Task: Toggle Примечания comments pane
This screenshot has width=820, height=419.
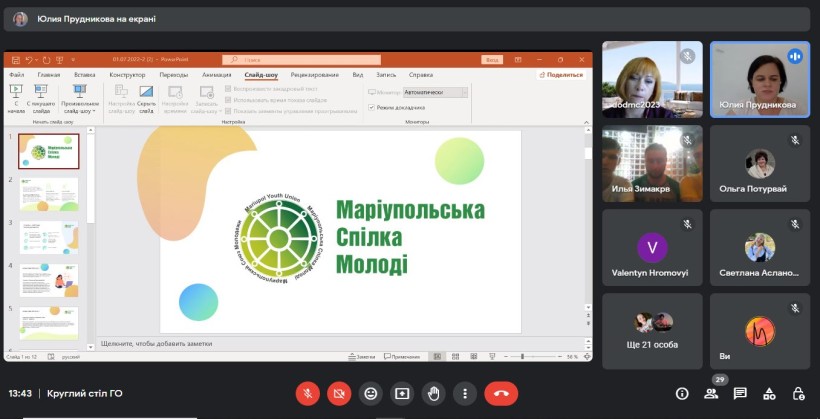Action: (x=402, y=357)
